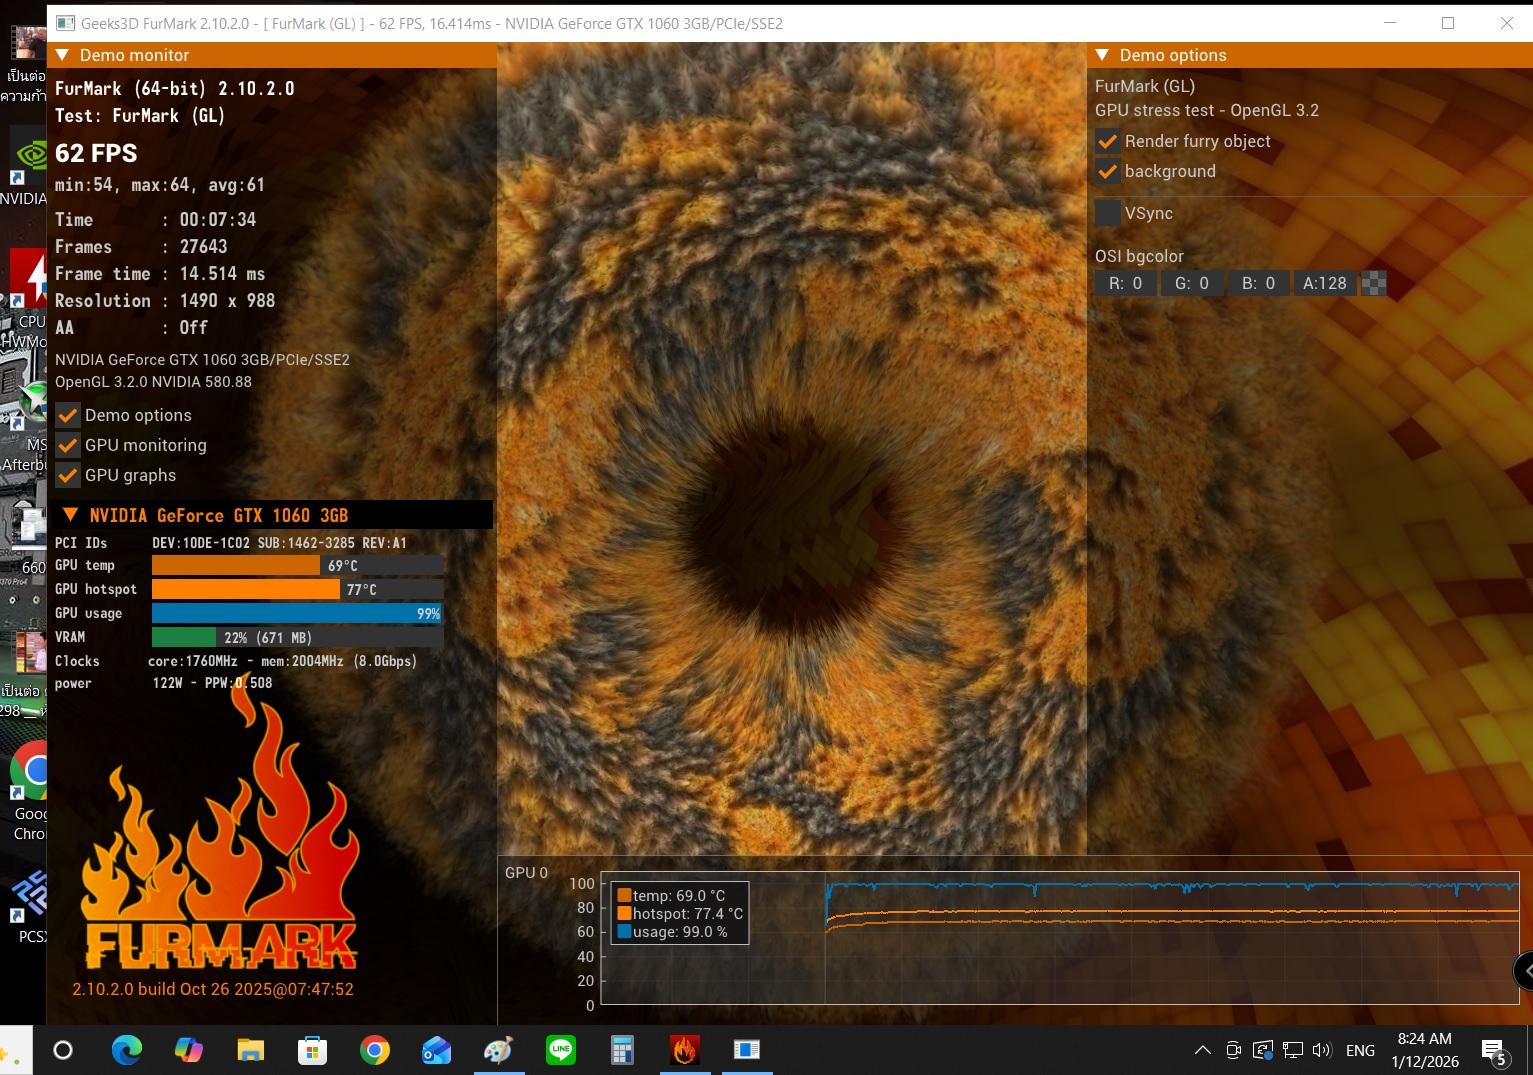Viewport: 1533px width, 1075px height.
Task: Collapse the right-side Demo options panel header
Action: pyautogui.click(x=1102, y=55)
